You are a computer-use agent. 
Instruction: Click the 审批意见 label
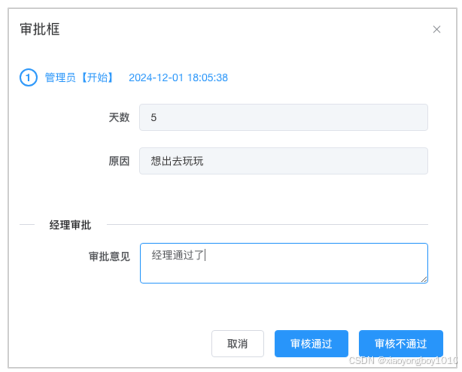click(109, 256)
